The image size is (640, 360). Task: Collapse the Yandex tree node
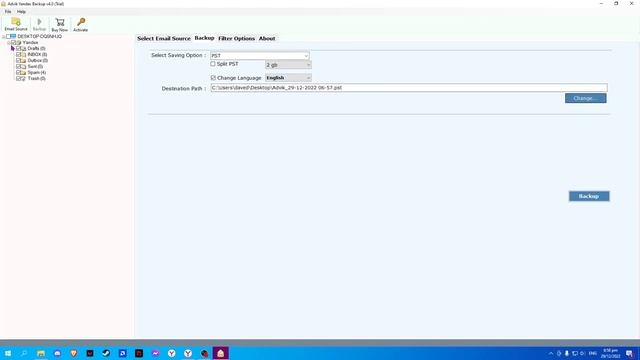(x=9, y=42)
